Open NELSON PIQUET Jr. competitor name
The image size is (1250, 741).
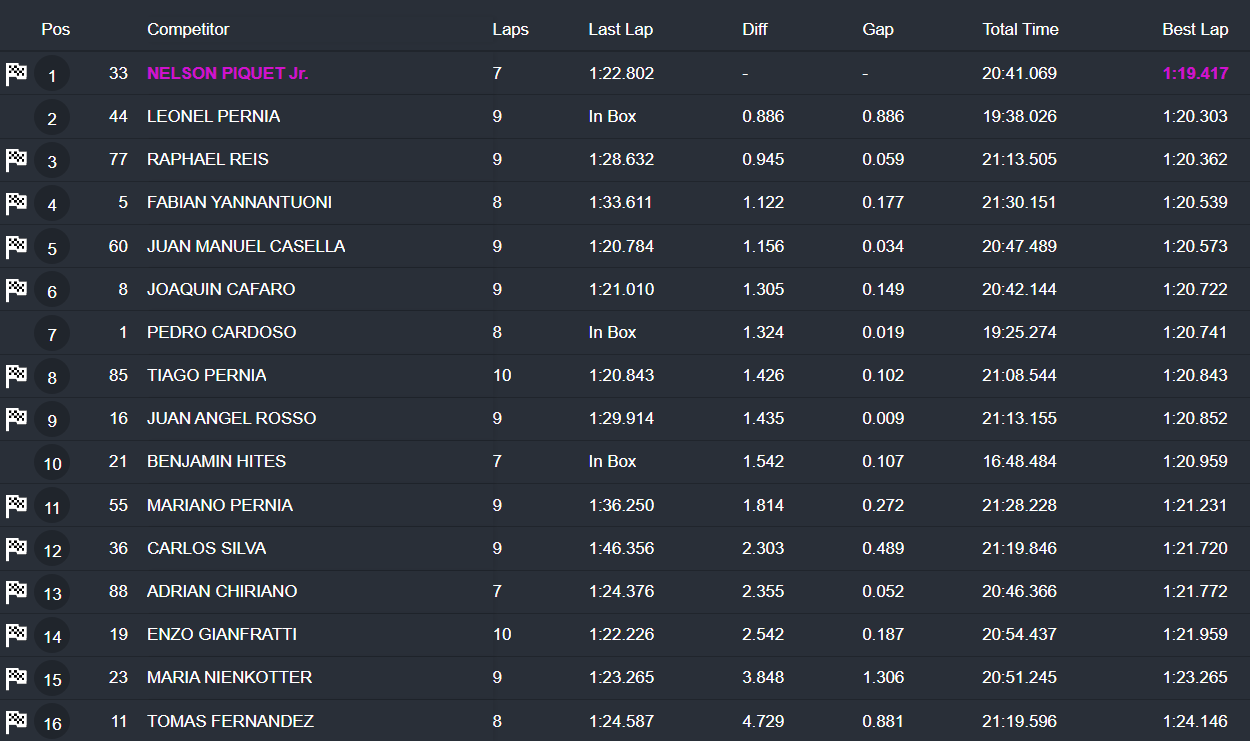pyautogui.click(x=227, y=73)
